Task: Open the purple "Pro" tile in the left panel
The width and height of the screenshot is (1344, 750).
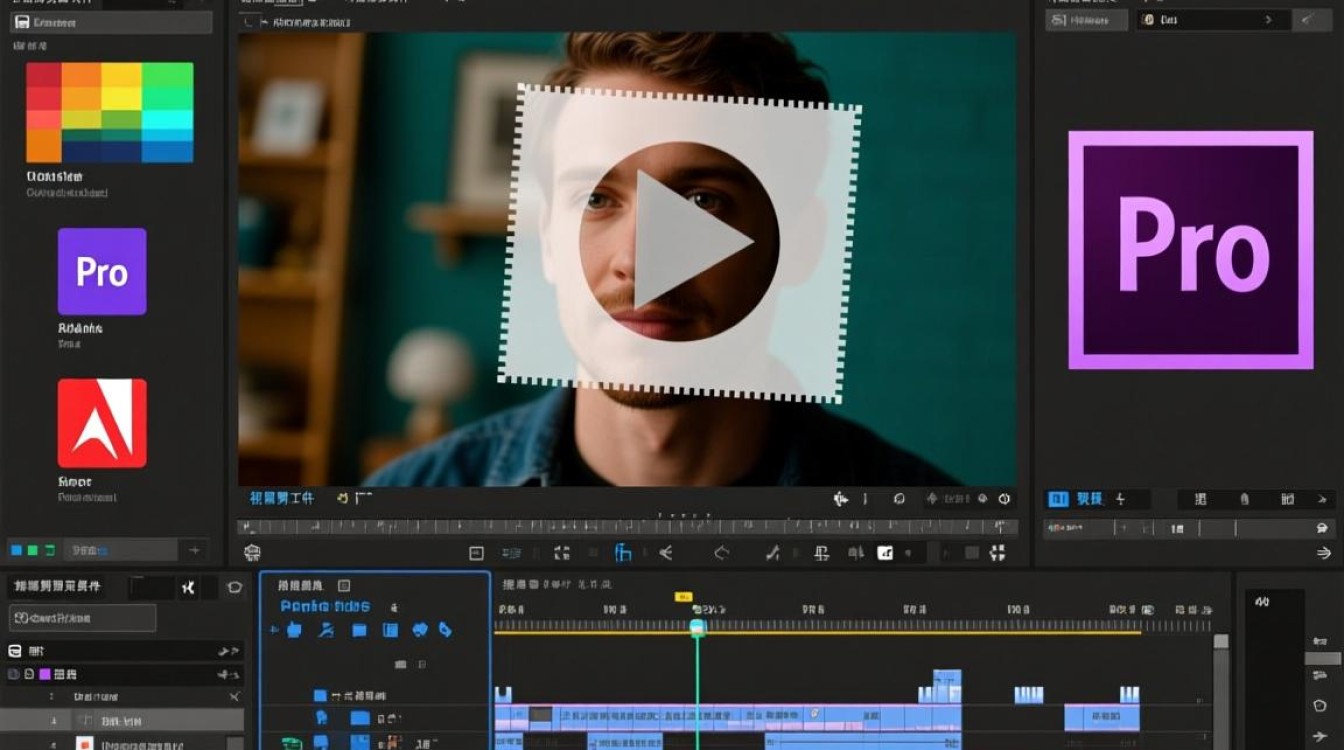Action: (102, 272)
